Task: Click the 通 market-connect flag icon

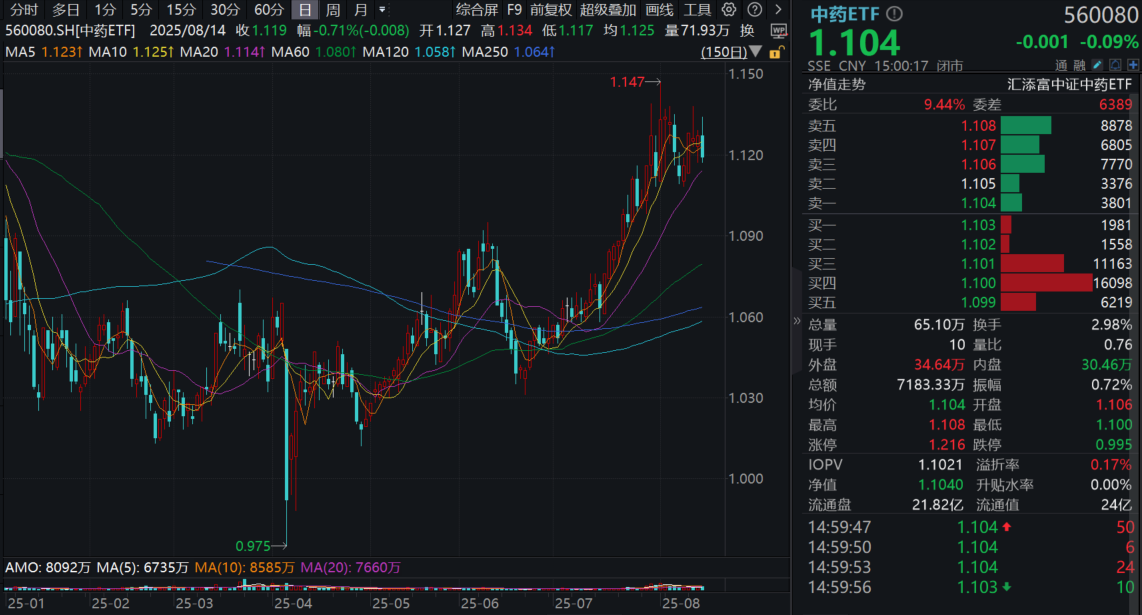Action: [x=1063, y=66]
